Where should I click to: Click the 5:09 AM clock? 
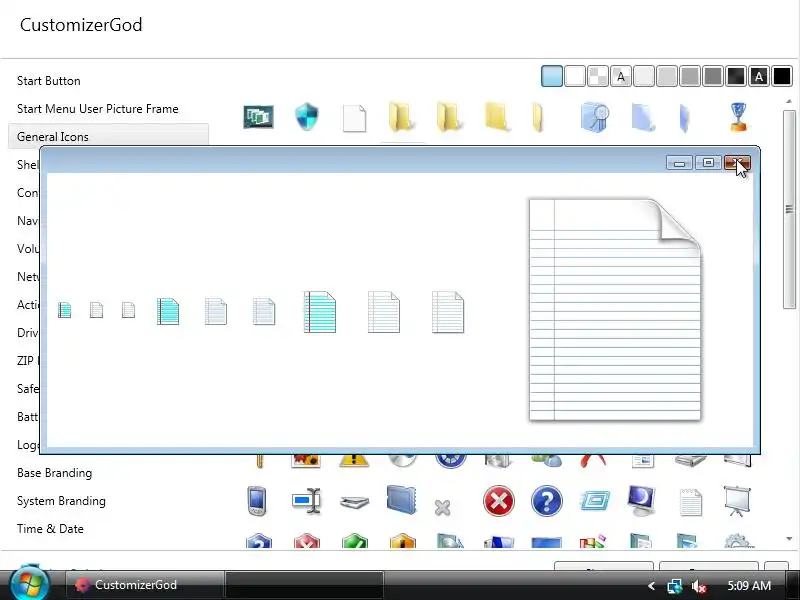pyautogui.click(x=749, y=585)
